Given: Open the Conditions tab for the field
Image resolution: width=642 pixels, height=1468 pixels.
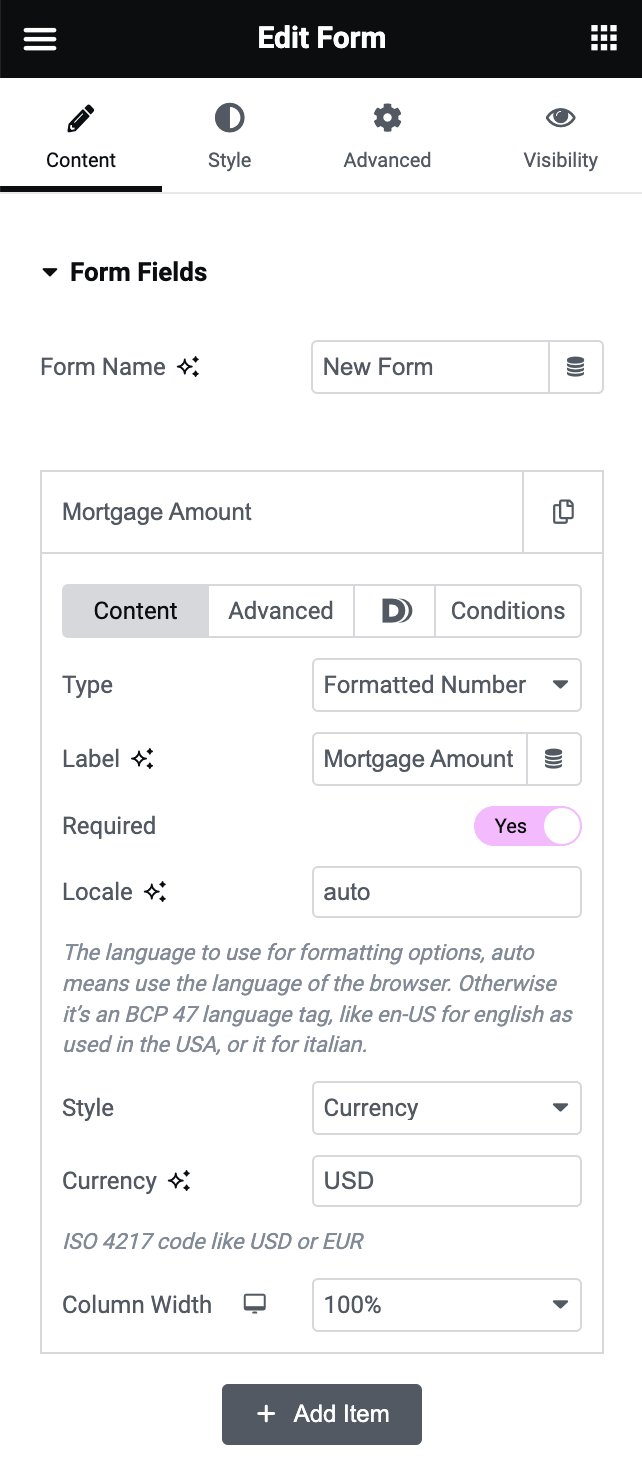Looking at the screenshot, I should (507, 611).
